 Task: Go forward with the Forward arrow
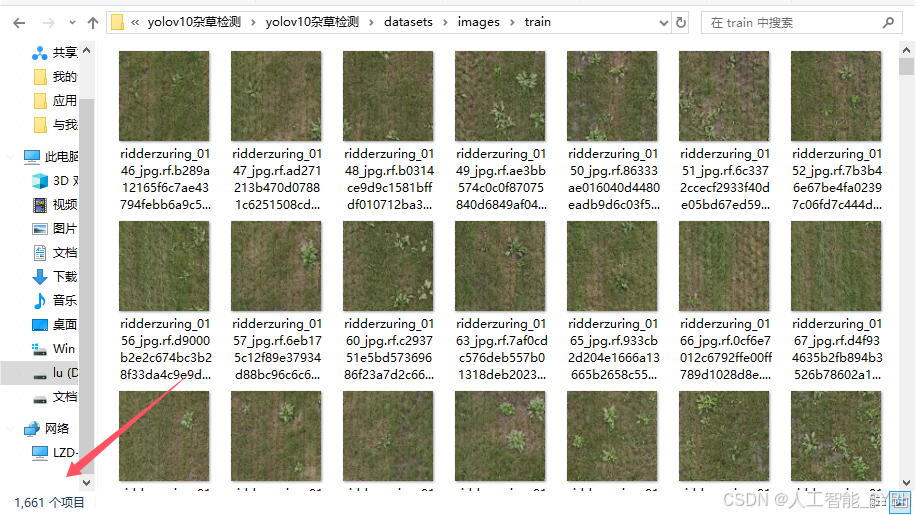pos(48,23)
